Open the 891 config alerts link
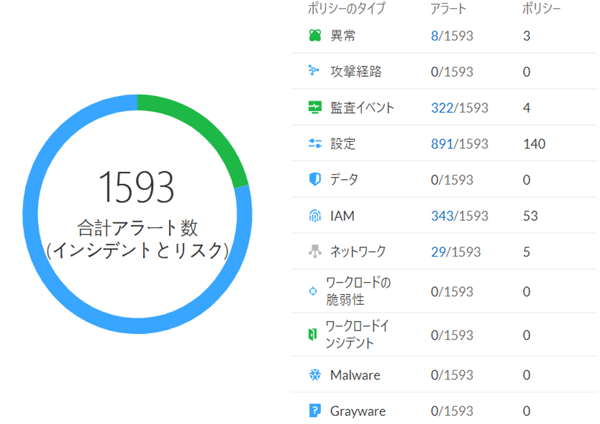The width and height of the screenshot is (600, 424). point(443,144)
